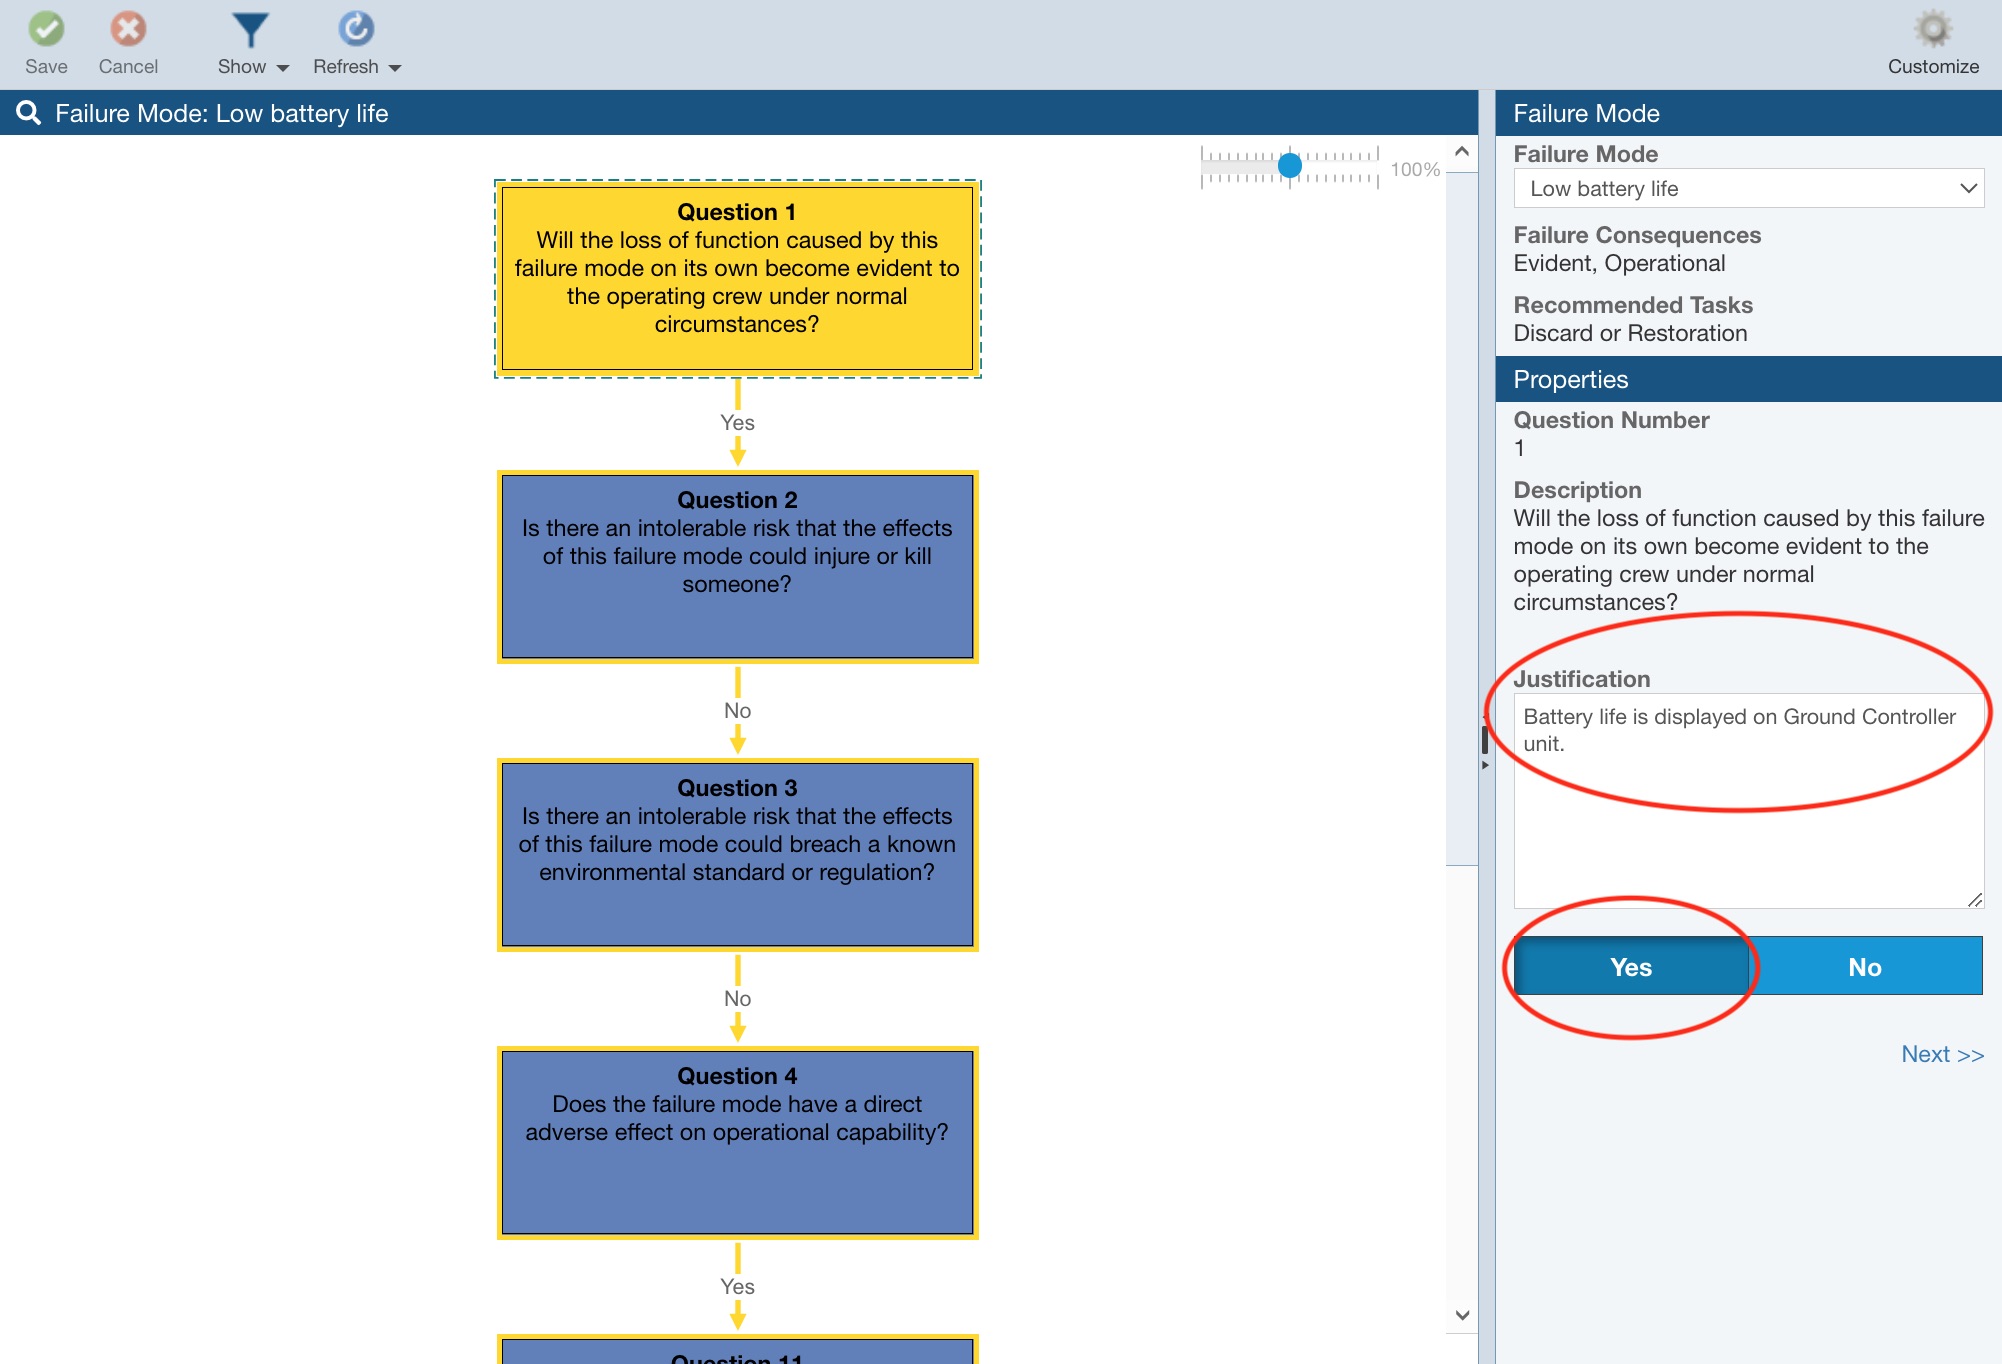Click the resize handle of Justification box
2002x1364 pixels.
[1974, 900]
